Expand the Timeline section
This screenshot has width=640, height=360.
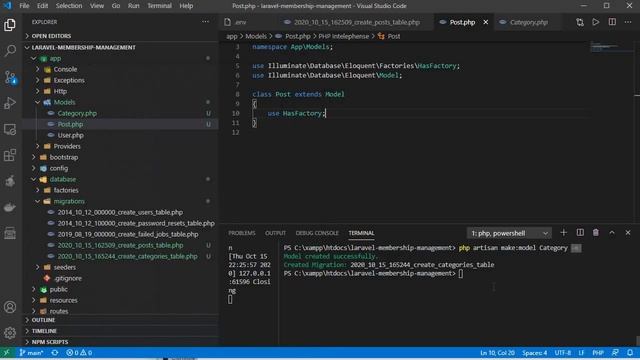click(x=44, y=331)
